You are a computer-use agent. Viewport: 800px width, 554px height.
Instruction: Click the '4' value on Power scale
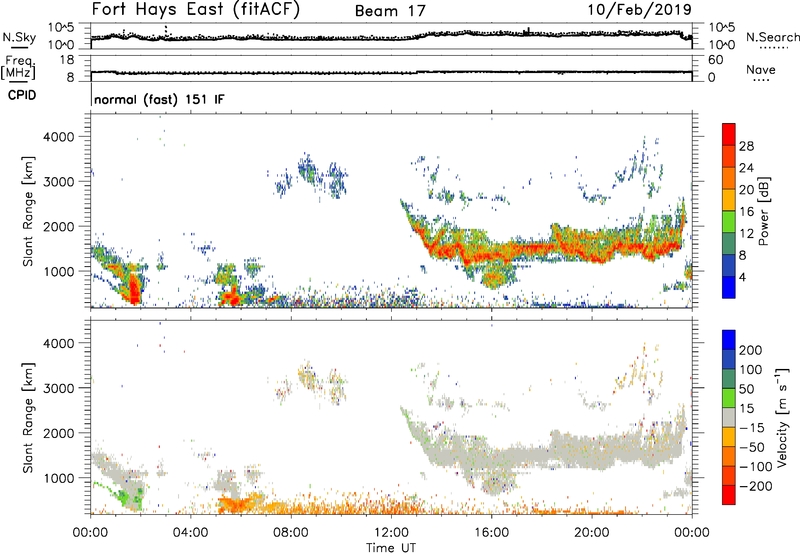743,277
